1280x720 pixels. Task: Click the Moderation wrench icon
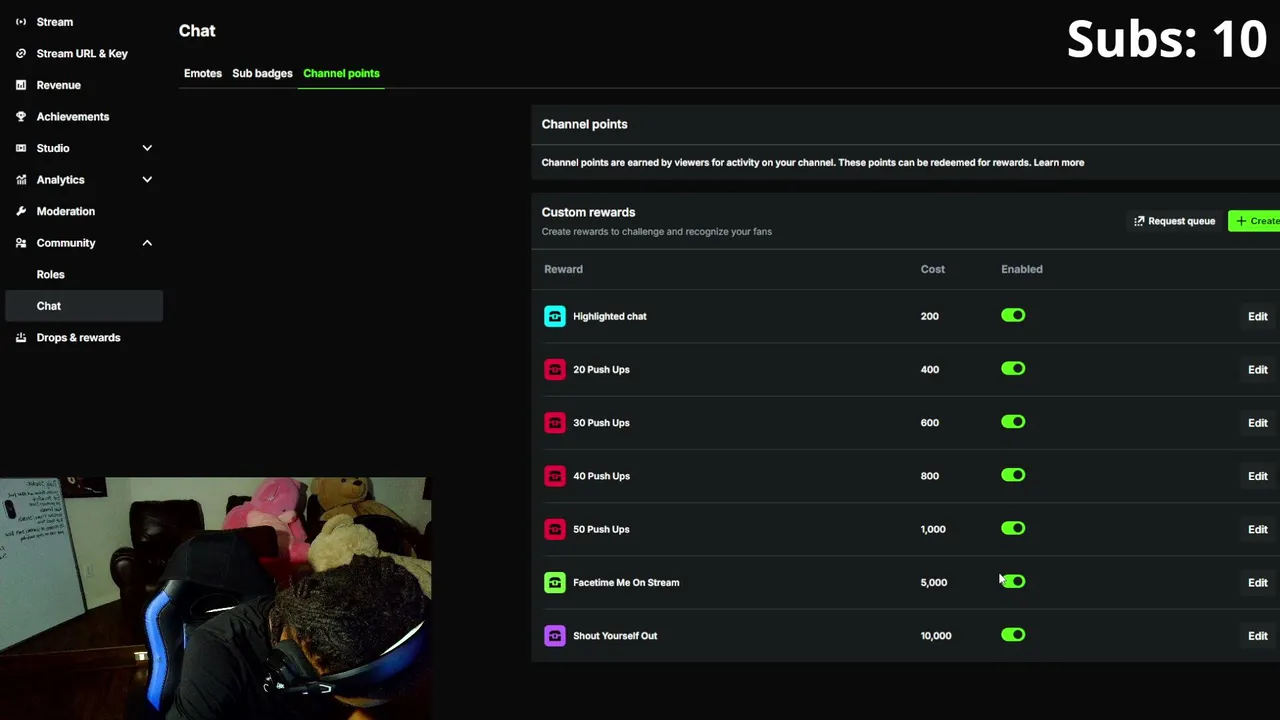point(21,211)
